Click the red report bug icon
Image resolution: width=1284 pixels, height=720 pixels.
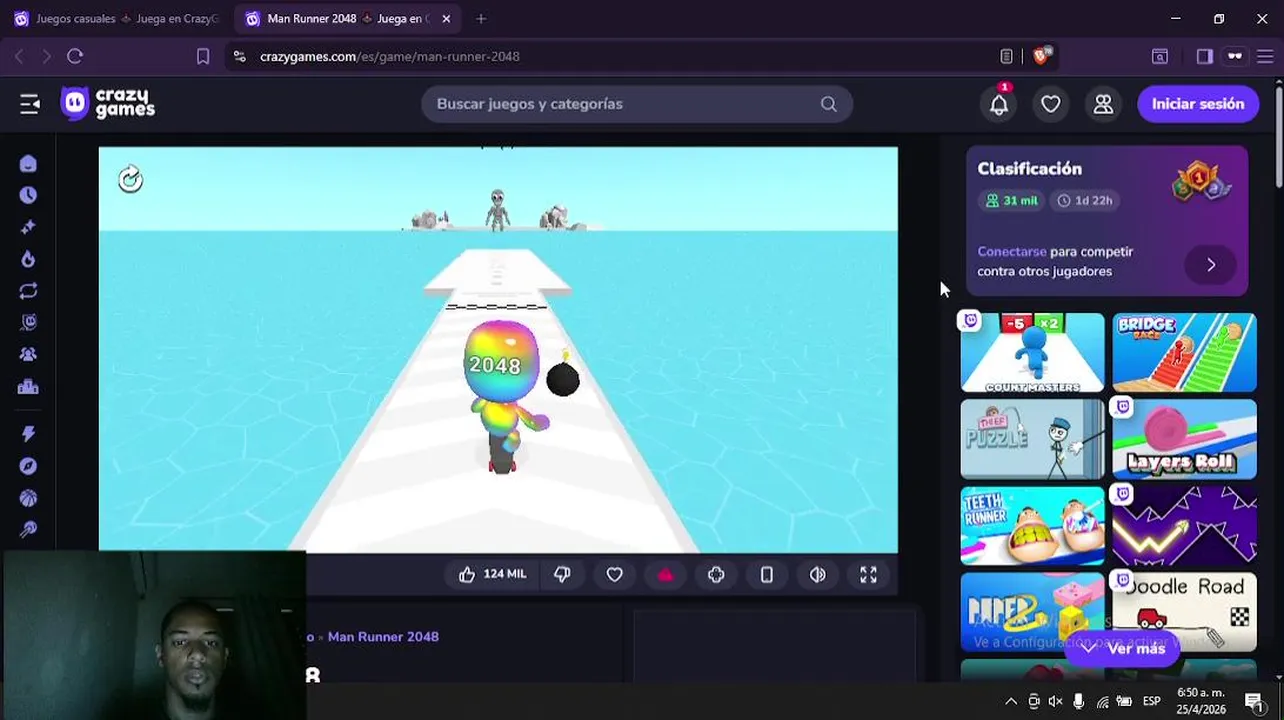pos(665,575)
